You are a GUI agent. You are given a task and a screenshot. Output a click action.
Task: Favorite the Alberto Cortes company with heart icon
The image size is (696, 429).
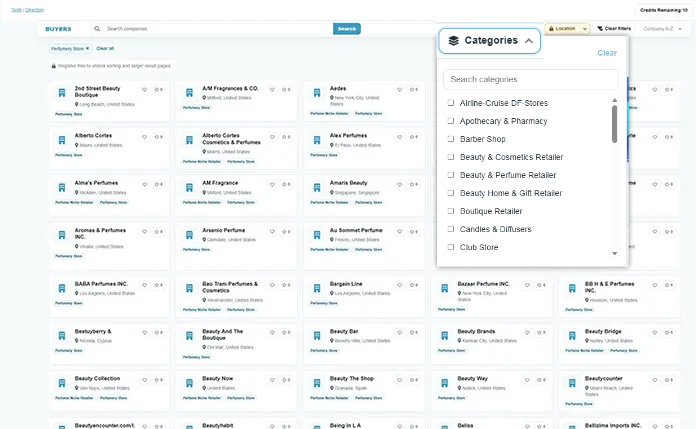(x=144, y=137)
